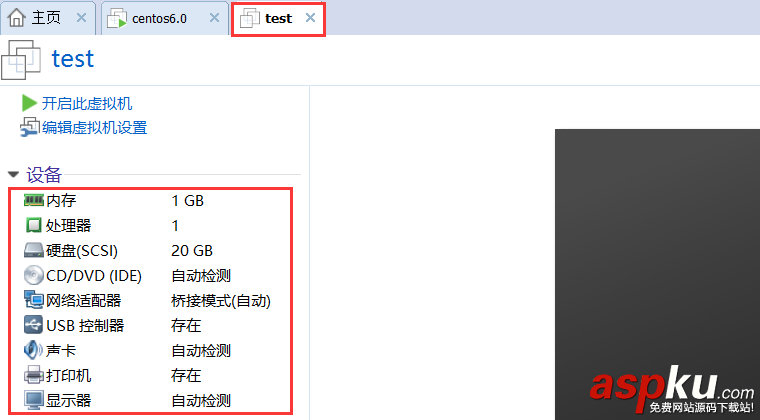Close the centos6.0 tab
The width and height of the screenshot is (760, 420).
point(213,18)
